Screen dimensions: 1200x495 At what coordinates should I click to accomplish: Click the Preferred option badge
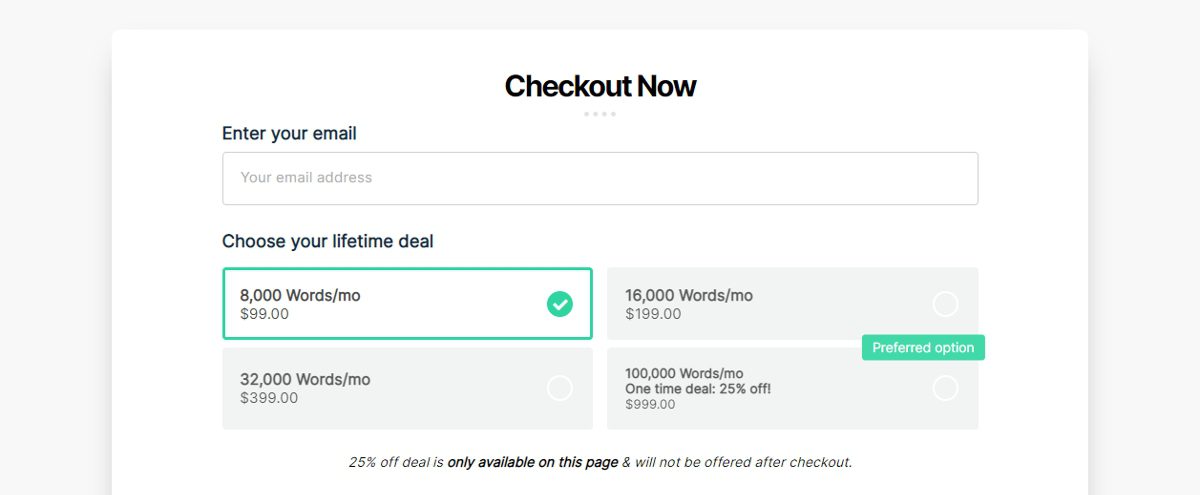coord(923,348)
